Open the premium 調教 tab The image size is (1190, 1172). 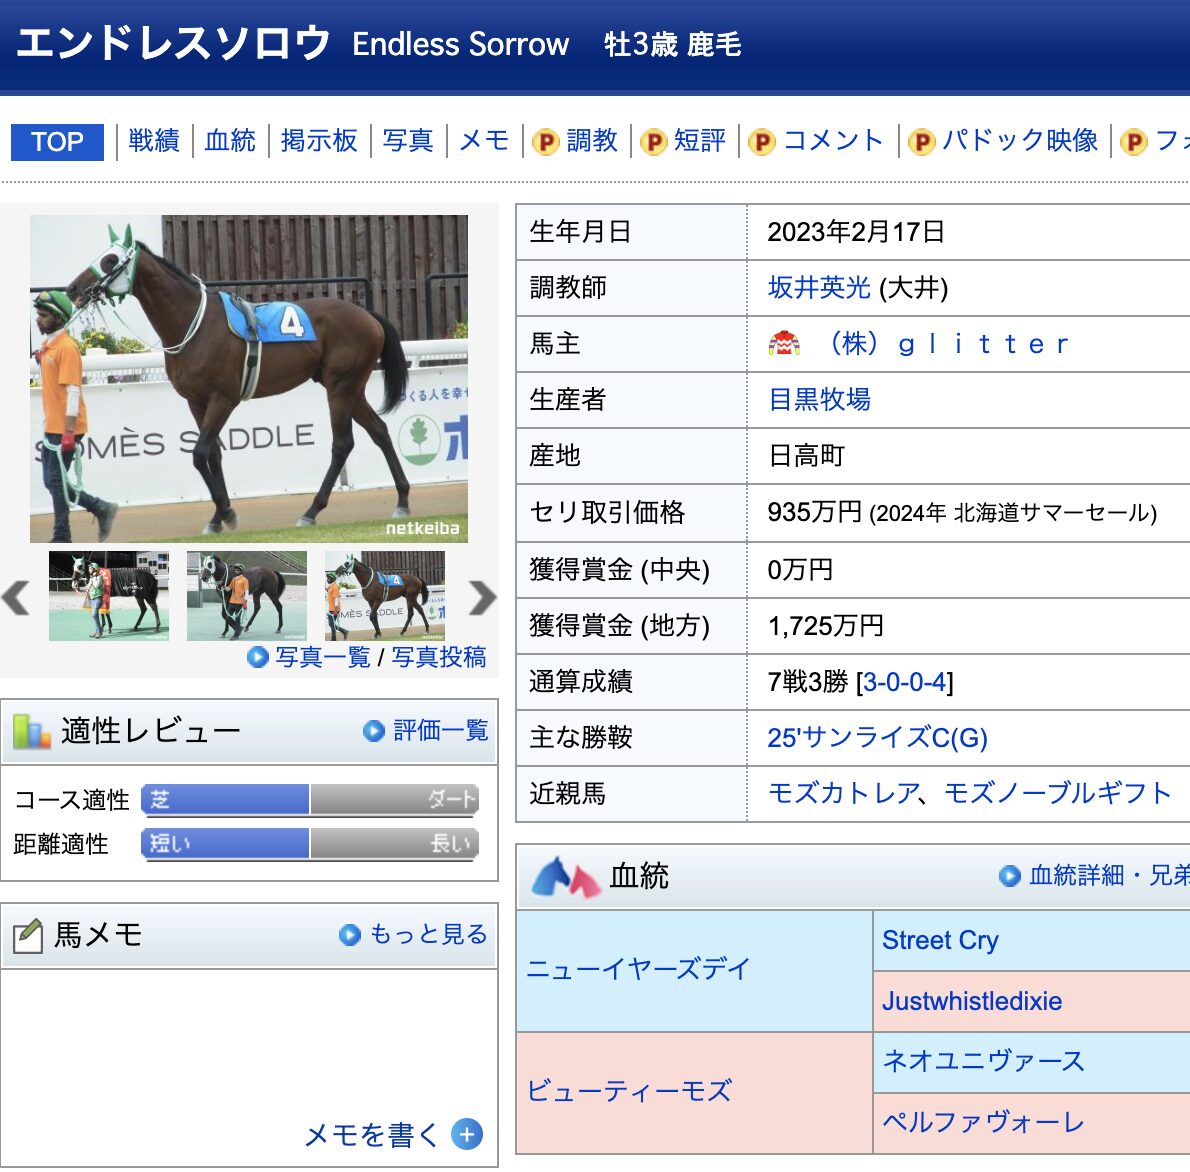[x=592, y=140]
